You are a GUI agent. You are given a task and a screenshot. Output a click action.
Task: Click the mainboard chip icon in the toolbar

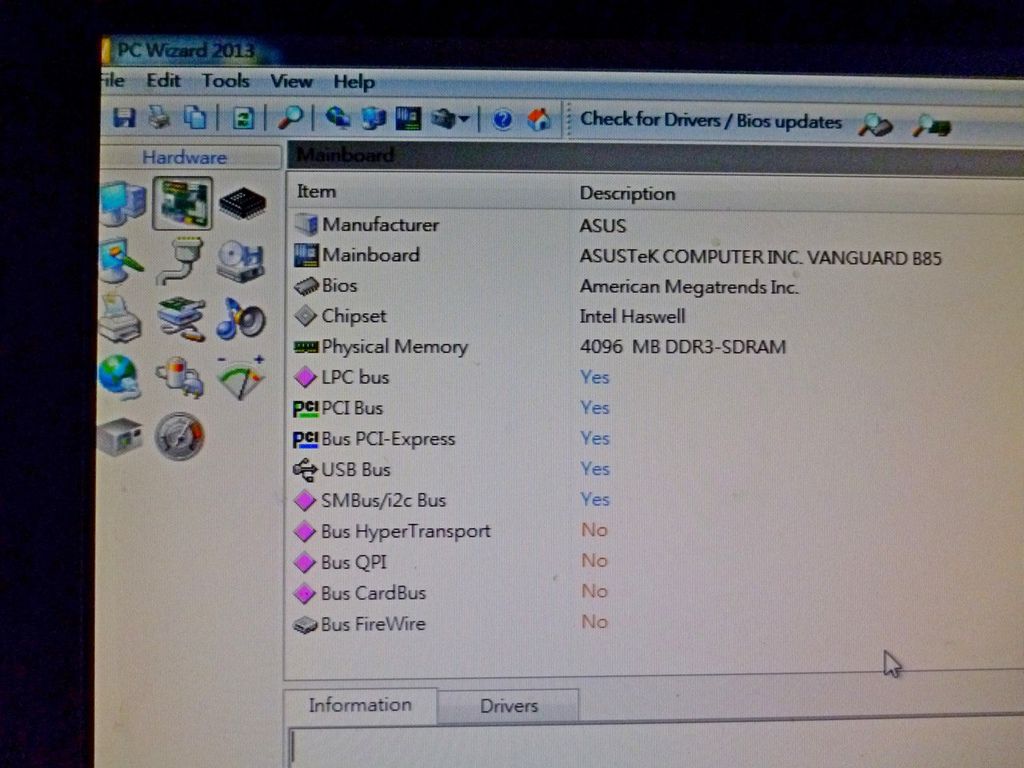[x=408, y=119]
